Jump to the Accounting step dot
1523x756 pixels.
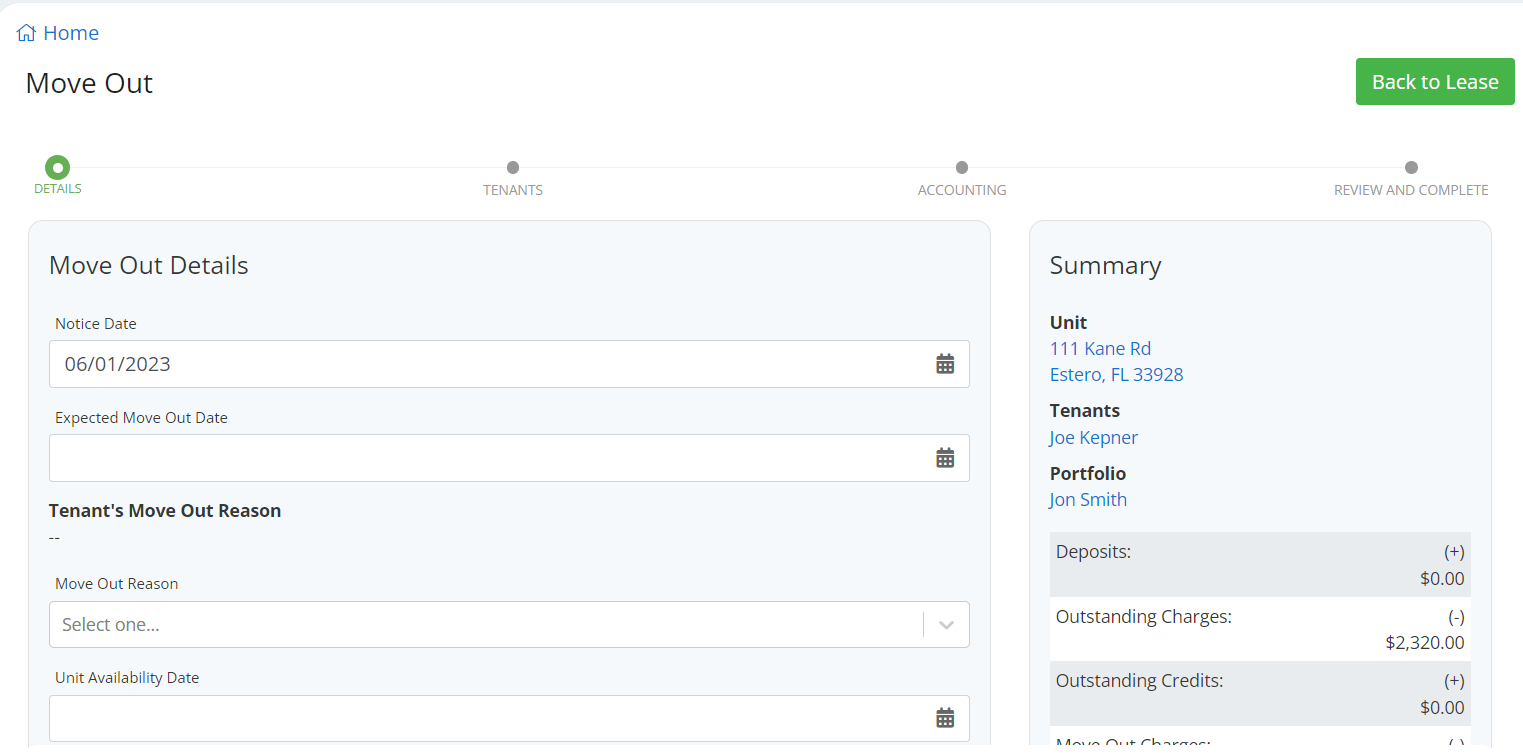(962, 167)
